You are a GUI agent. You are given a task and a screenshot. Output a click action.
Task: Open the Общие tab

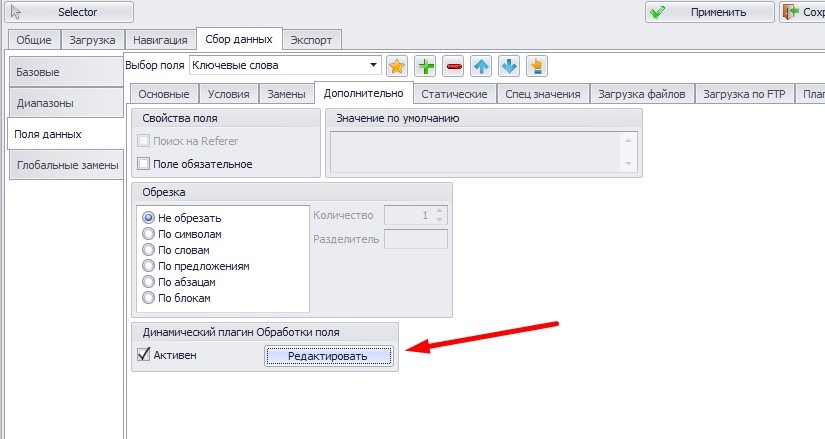(x=34, y=40)
